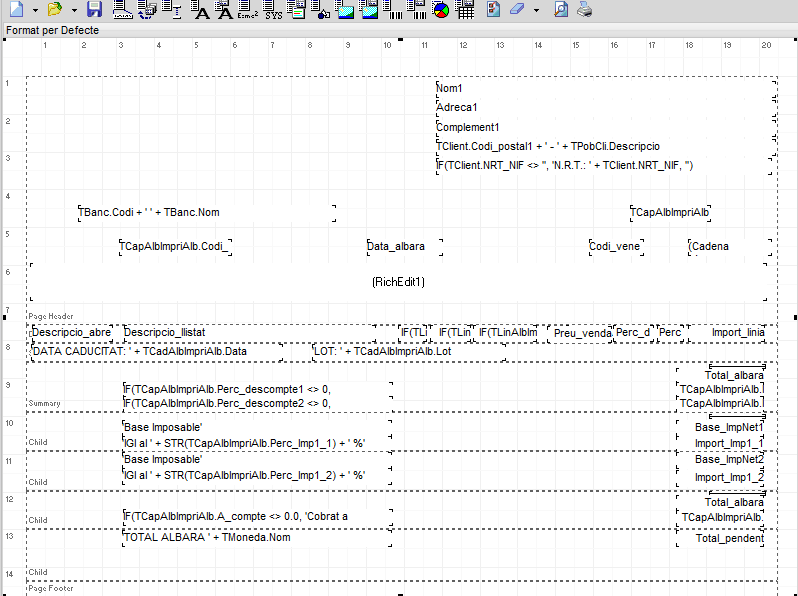The width and height of the screenshot is (798, 596).
Task: Select the Perc_descompte1 IF expression
Action: pyautogui.click(x=258, y=389)
